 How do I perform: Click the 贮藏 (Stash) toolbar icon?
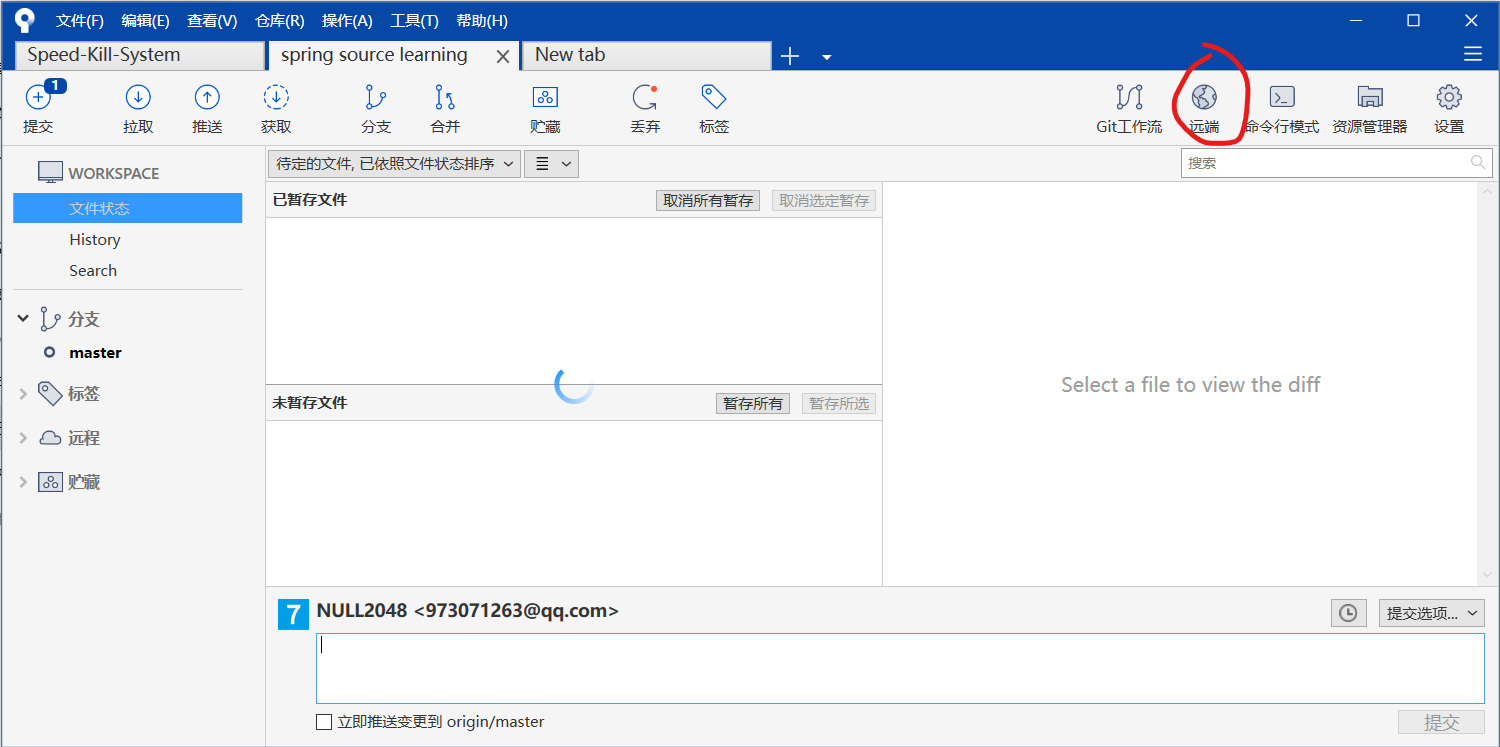point(545,108)
